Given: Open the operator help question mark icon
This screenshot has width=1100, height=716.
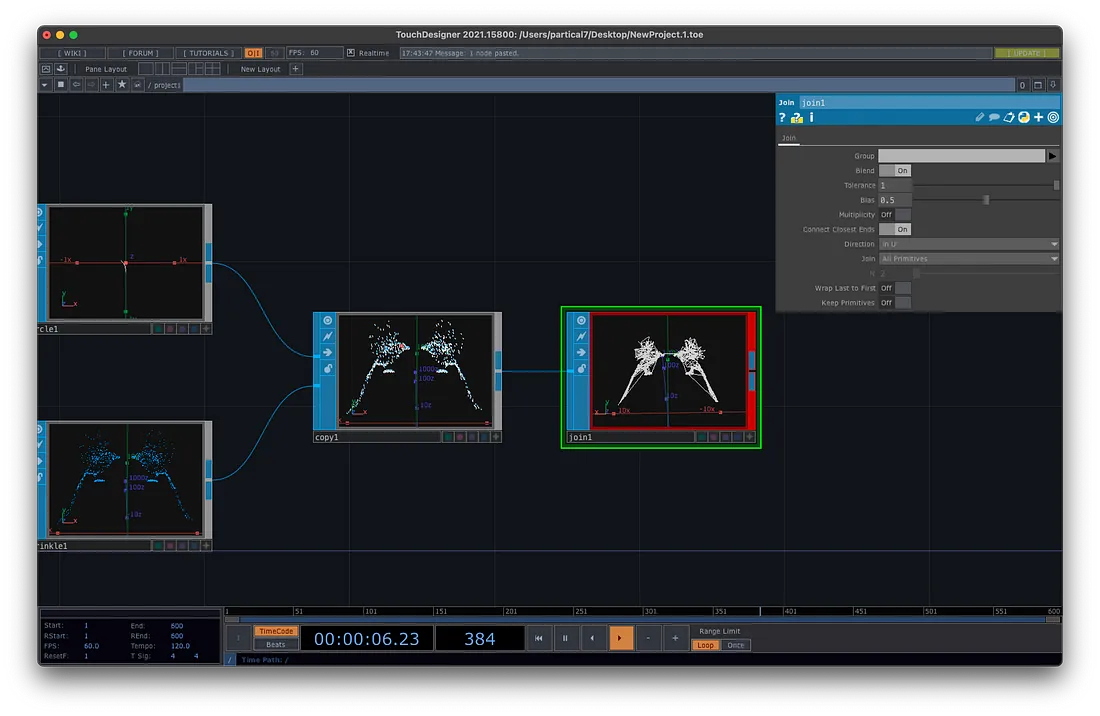Looking at the screenshot, I should click(x=783, y=118).
